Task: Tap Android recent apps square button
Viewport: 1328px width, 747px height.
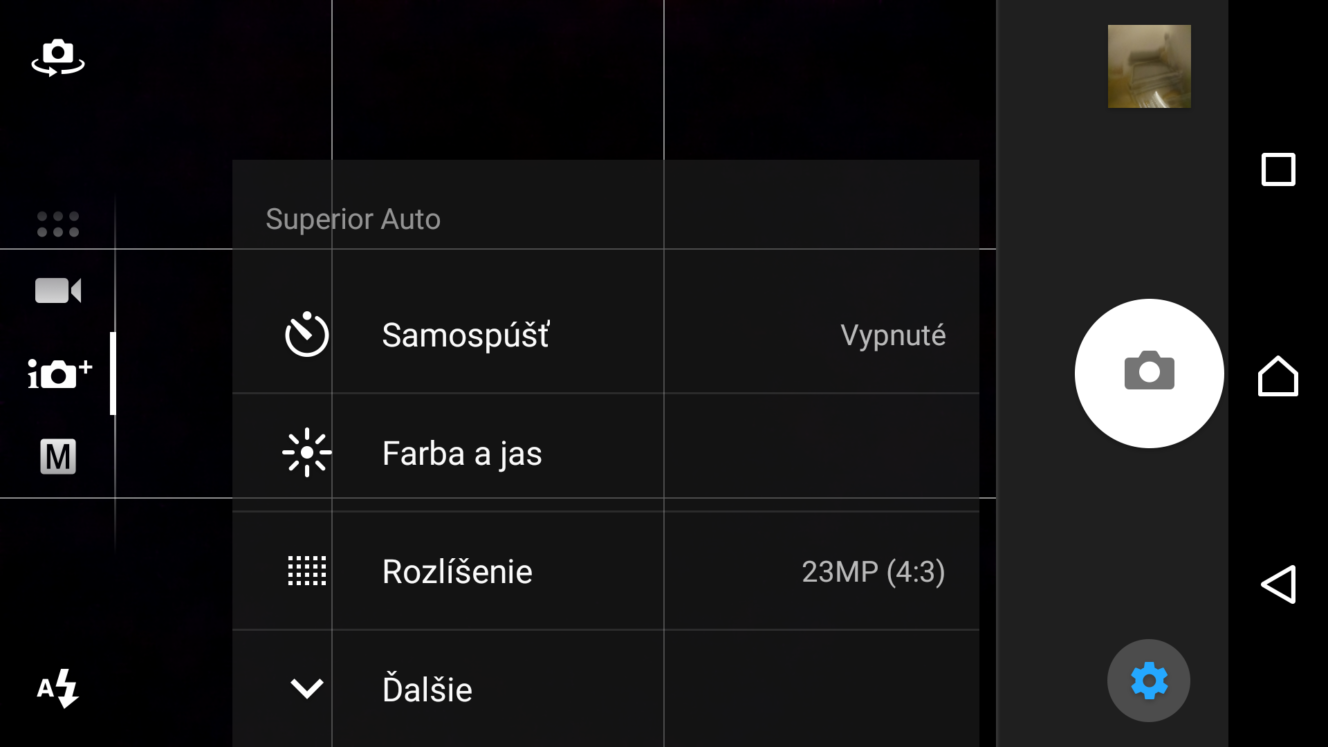Action: pyautogui.click(x=1278, y=169)
